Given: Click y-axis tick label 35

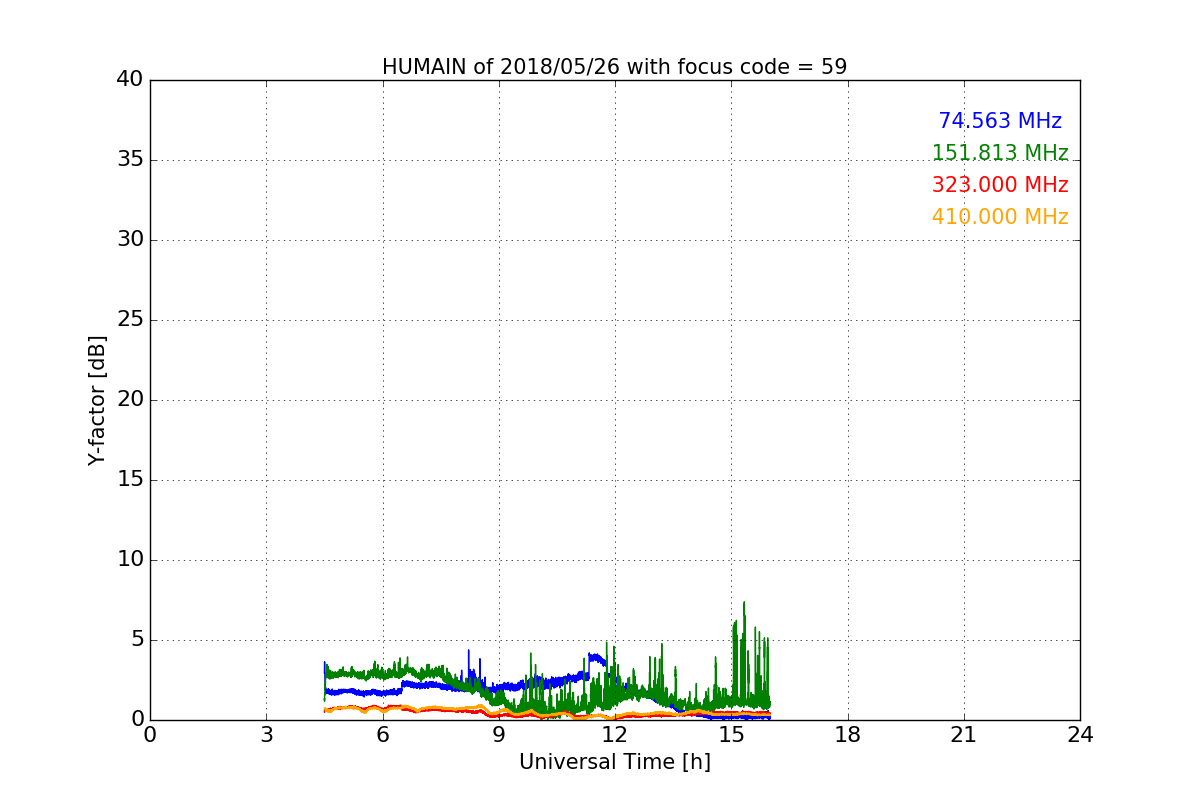Looking at the screenshot, I should pyautogui.click(x=130, y=160).
